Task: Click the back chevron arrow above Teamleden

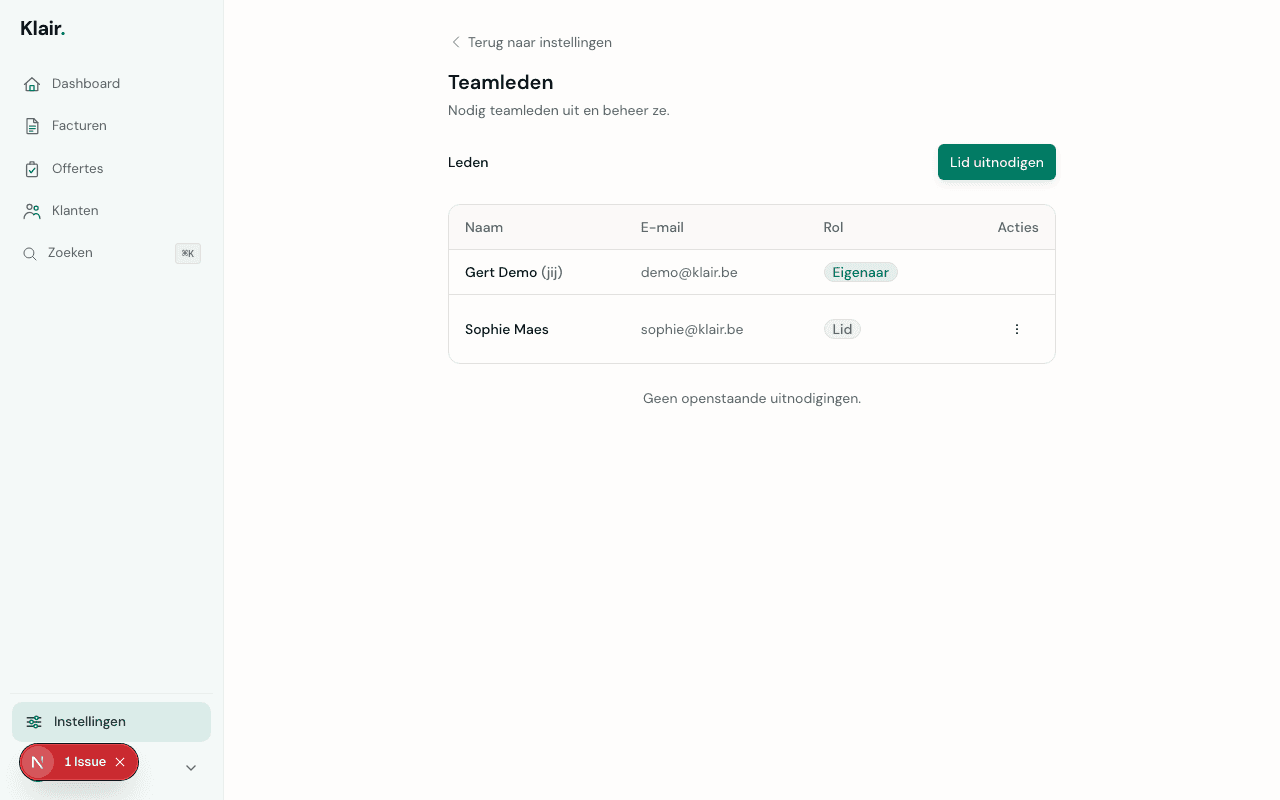Action: click(456, 42)
